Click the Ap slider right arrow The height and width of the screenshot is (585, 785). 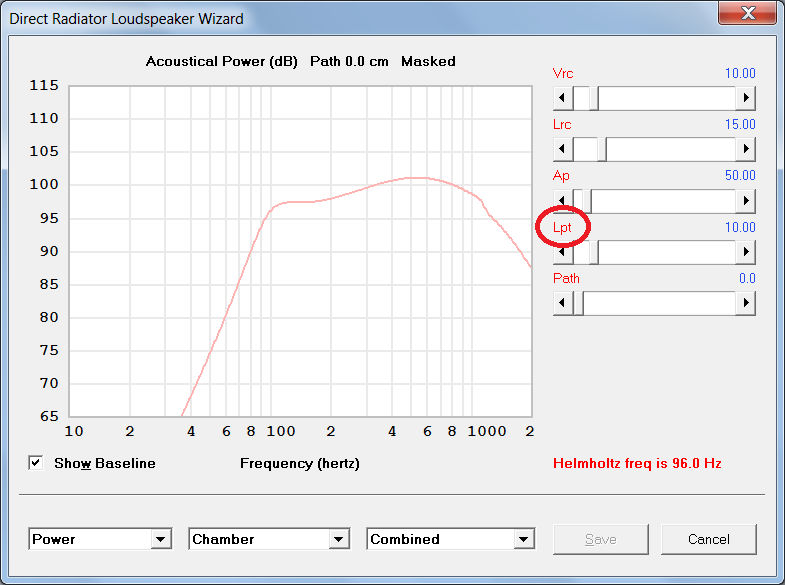745,201
